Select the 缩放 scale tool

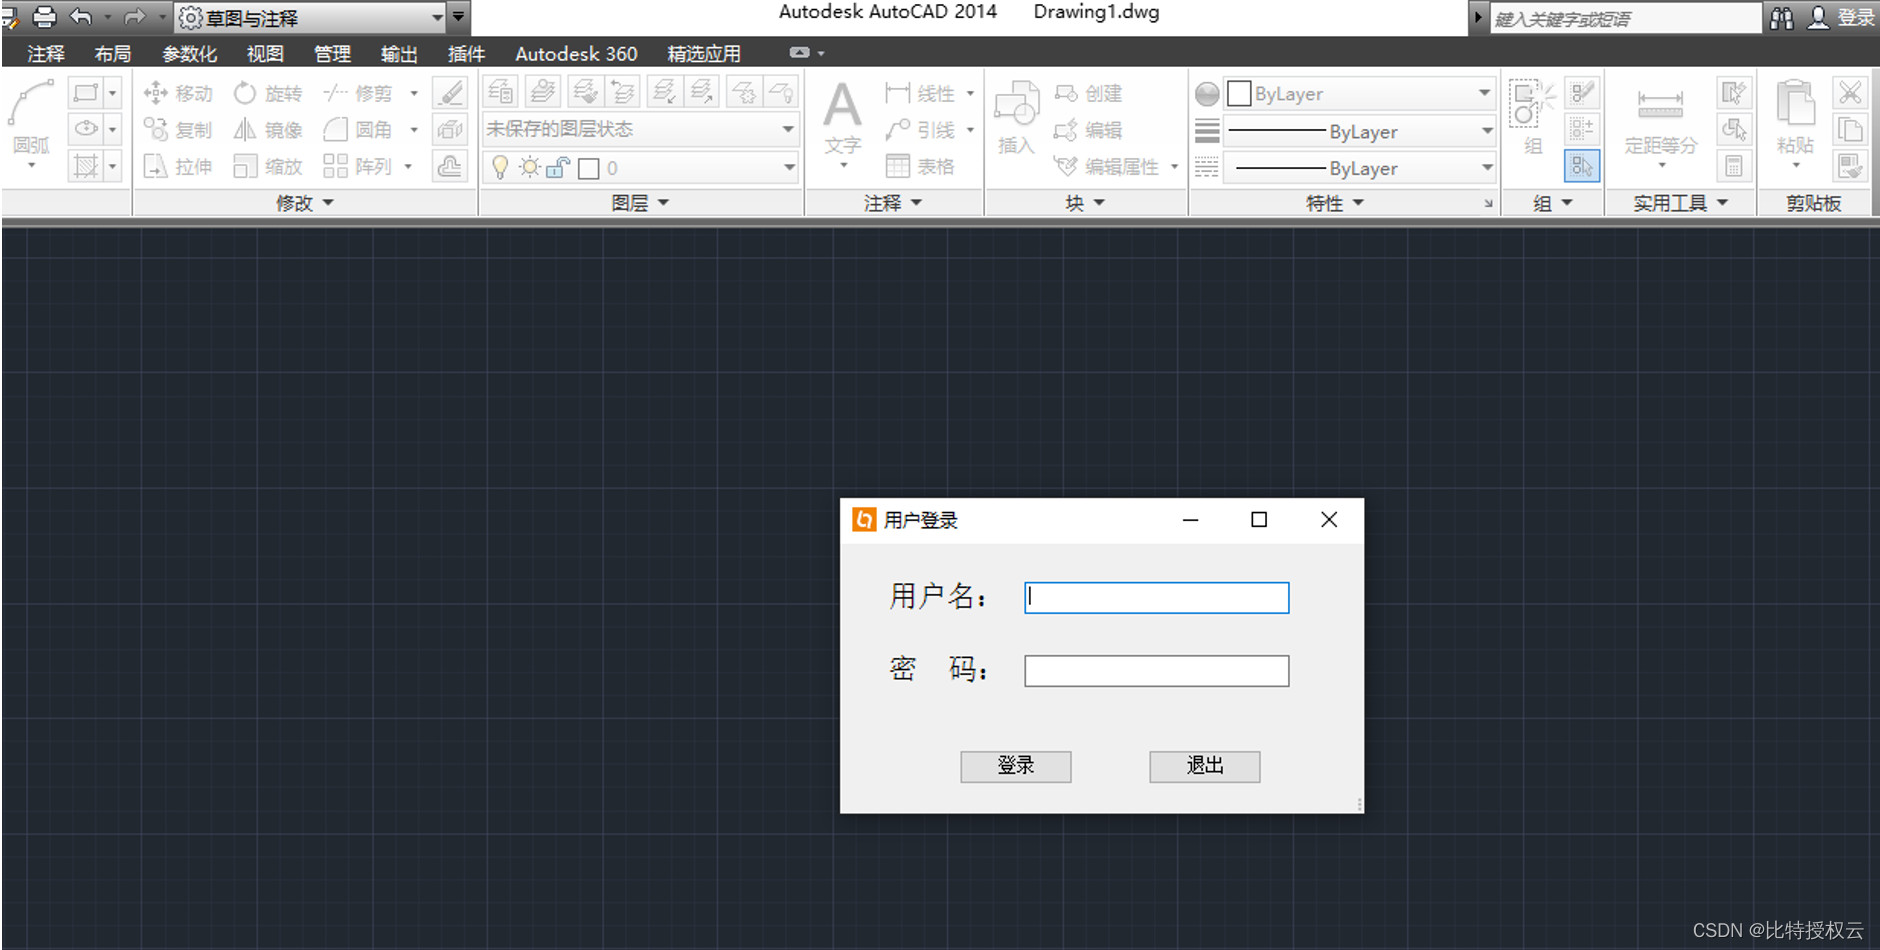tap(267, 166)
